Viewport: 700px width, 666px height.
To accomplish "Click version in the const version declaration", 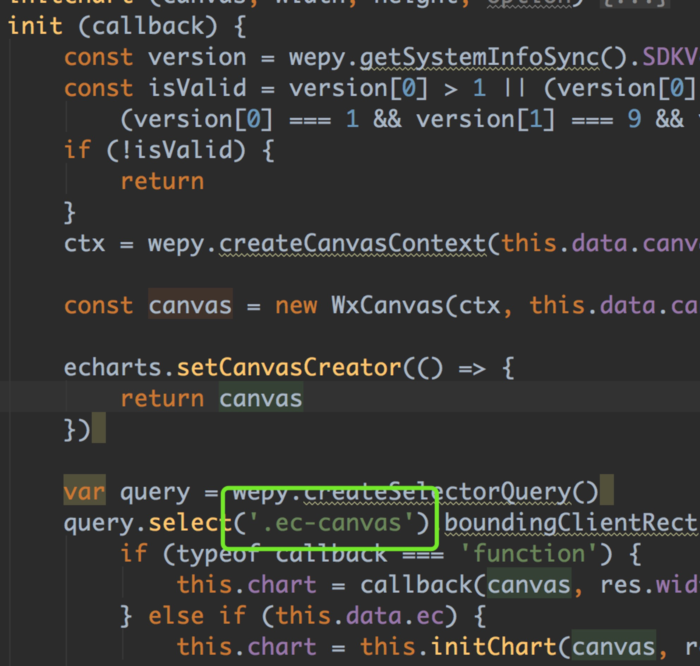I will [x=197, y=57].
